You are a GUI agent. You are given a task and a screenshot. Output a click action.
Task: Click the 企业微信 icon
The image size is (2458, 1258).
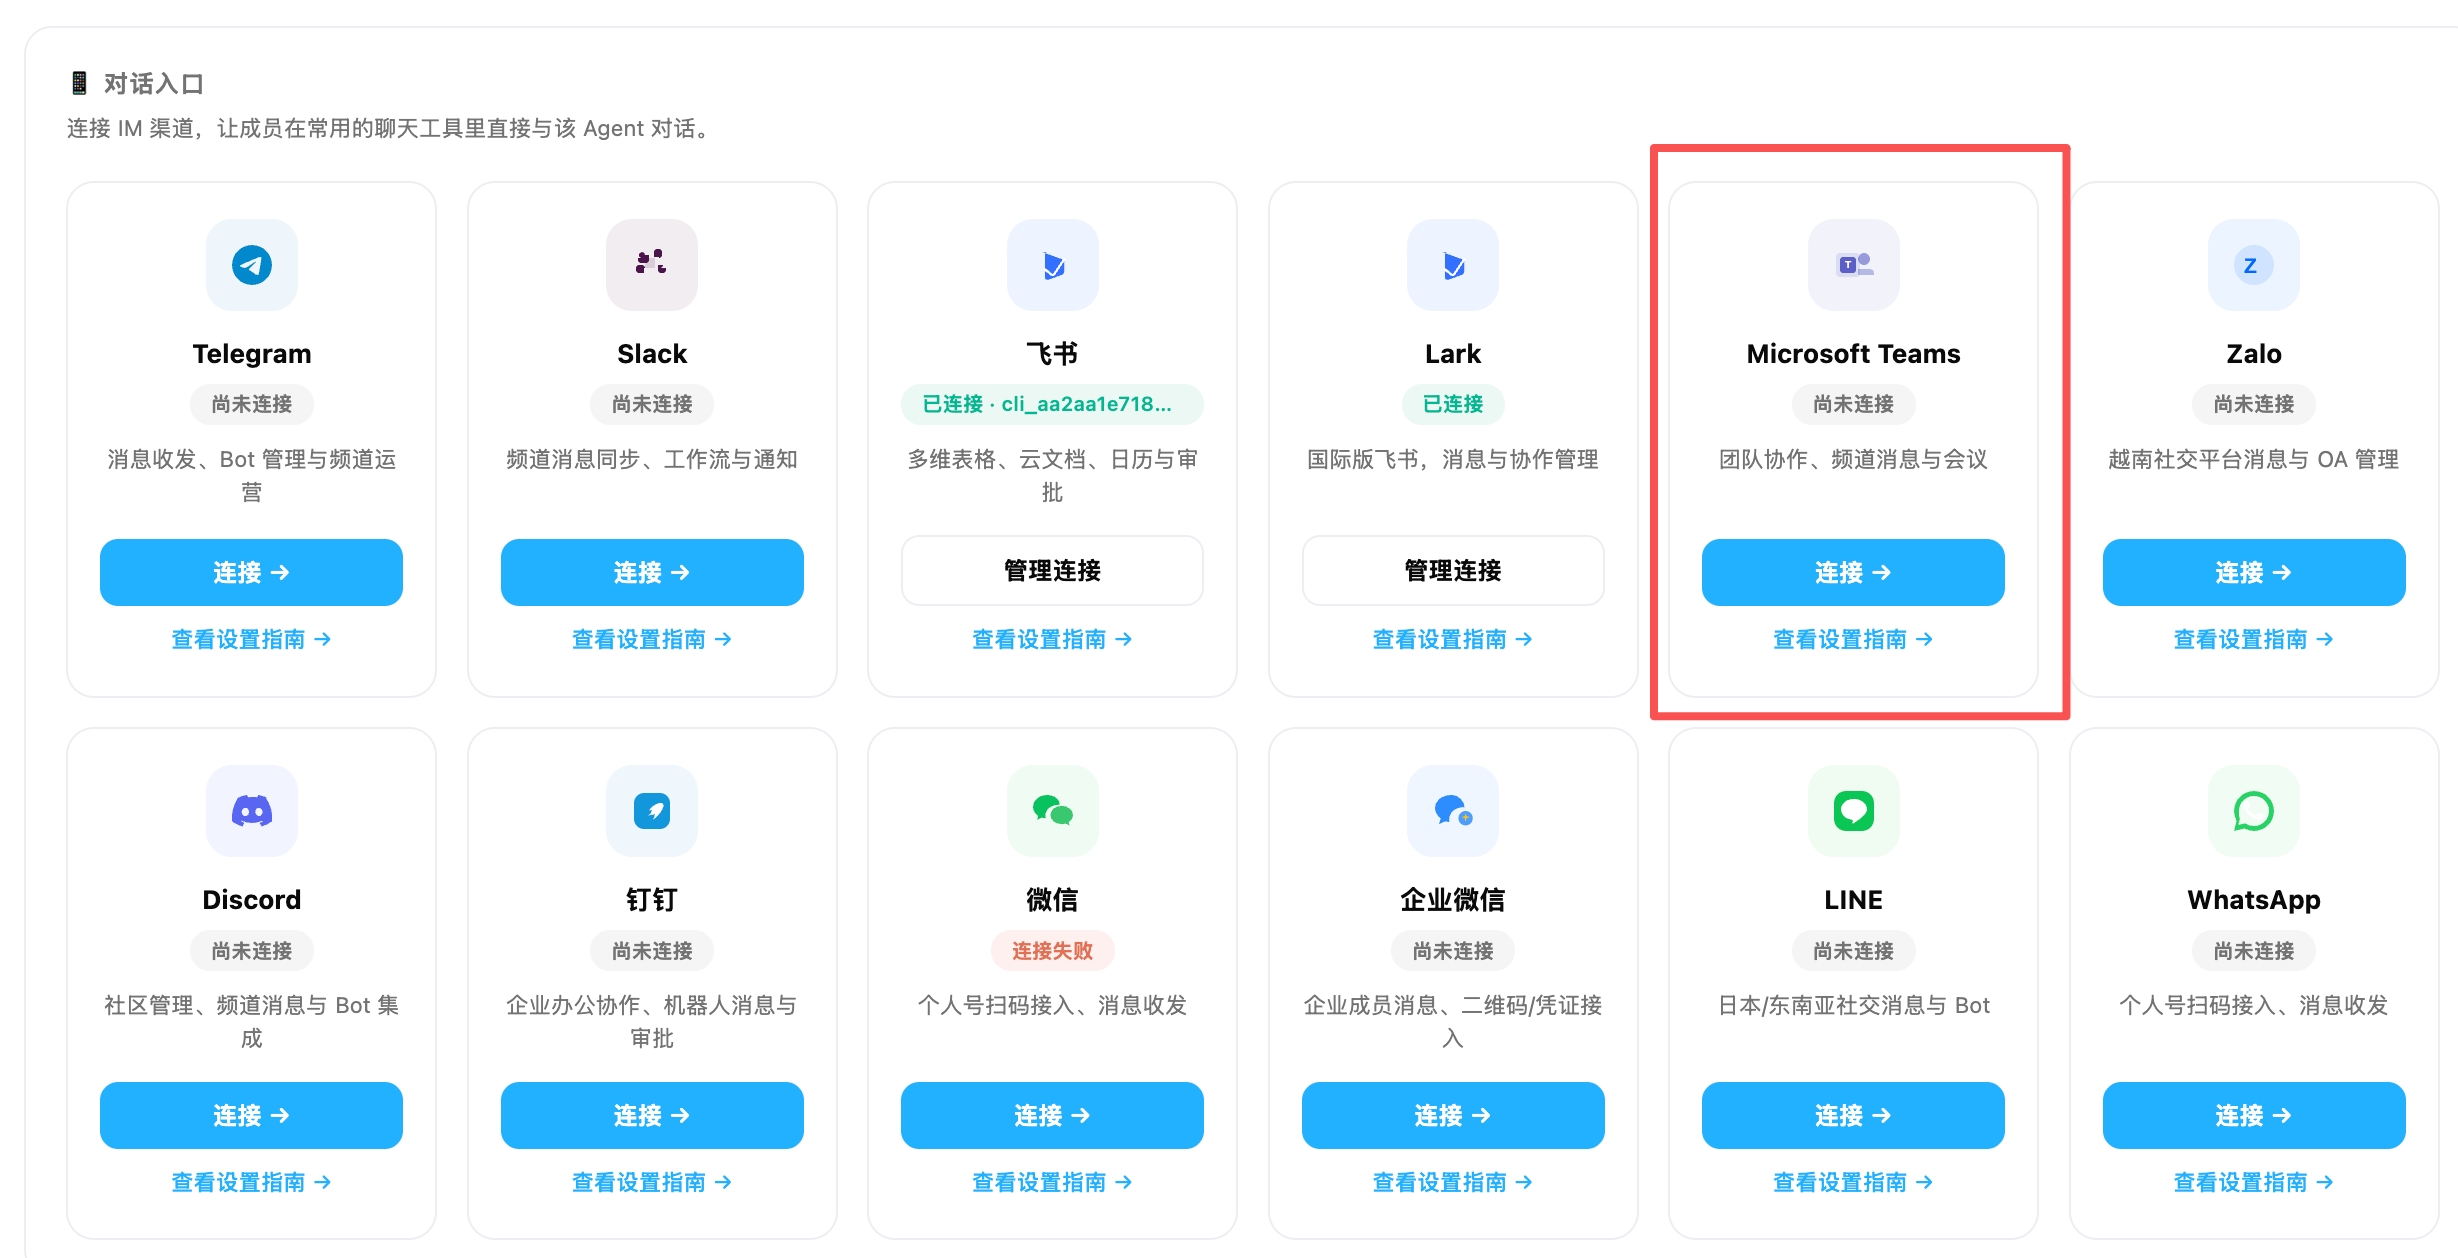click(x=1453, y=811)
